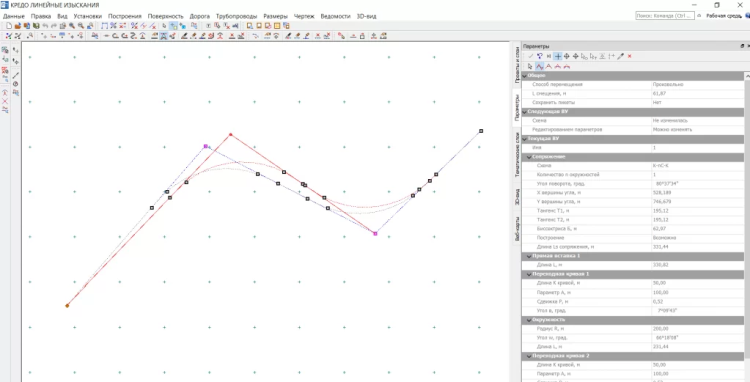Image resolution: width=750 pixels, height=382 pixels.
Task: Open the Размеры menu
Action: click(276, 16)
